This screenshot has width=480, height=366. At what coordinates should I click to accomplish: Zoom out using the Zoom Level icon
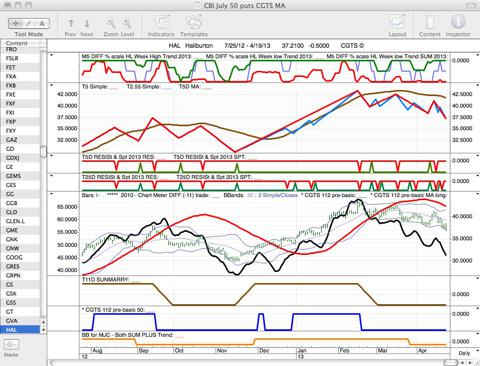click(111, 23)
